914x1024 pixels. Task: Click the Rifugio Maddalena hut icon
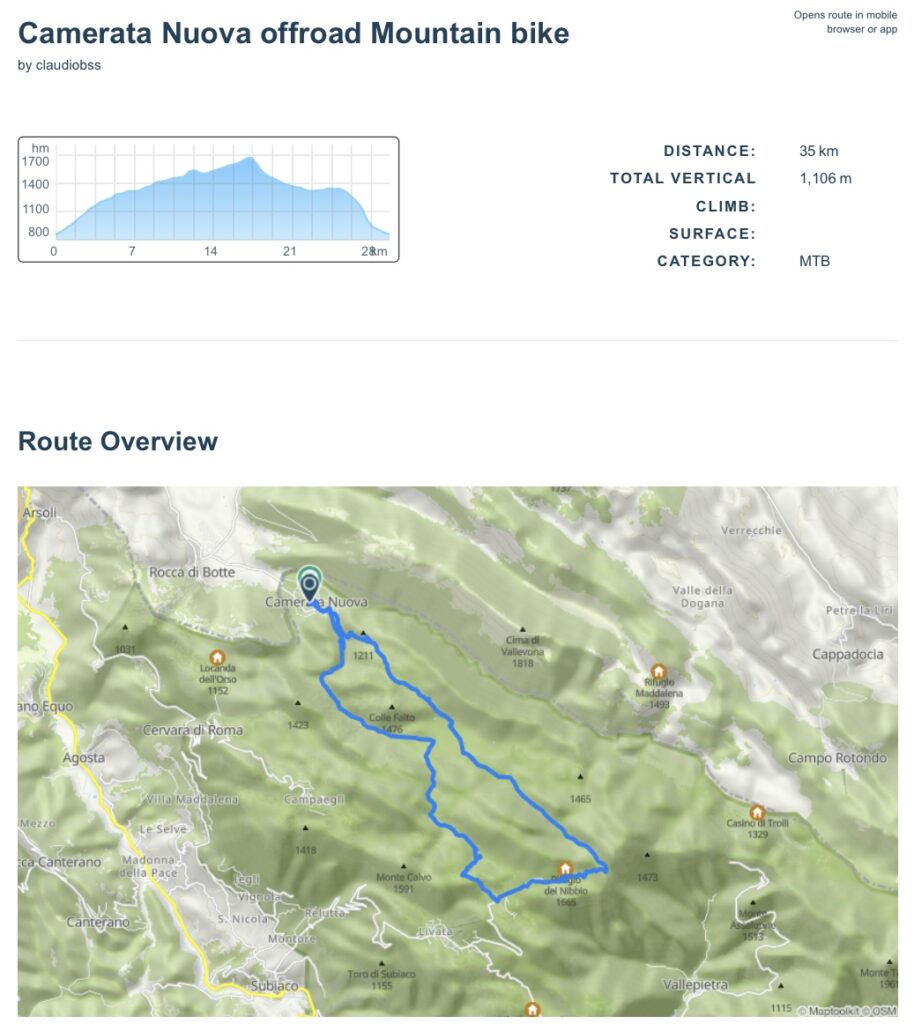658,671
